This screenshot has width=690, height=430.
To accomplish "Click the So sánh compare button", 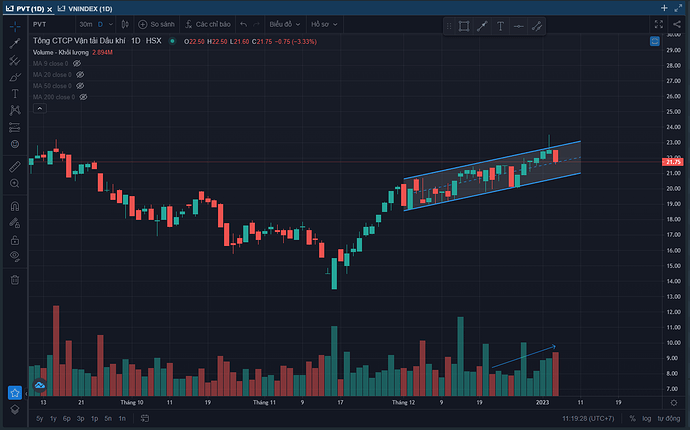I will pos(157,24).
